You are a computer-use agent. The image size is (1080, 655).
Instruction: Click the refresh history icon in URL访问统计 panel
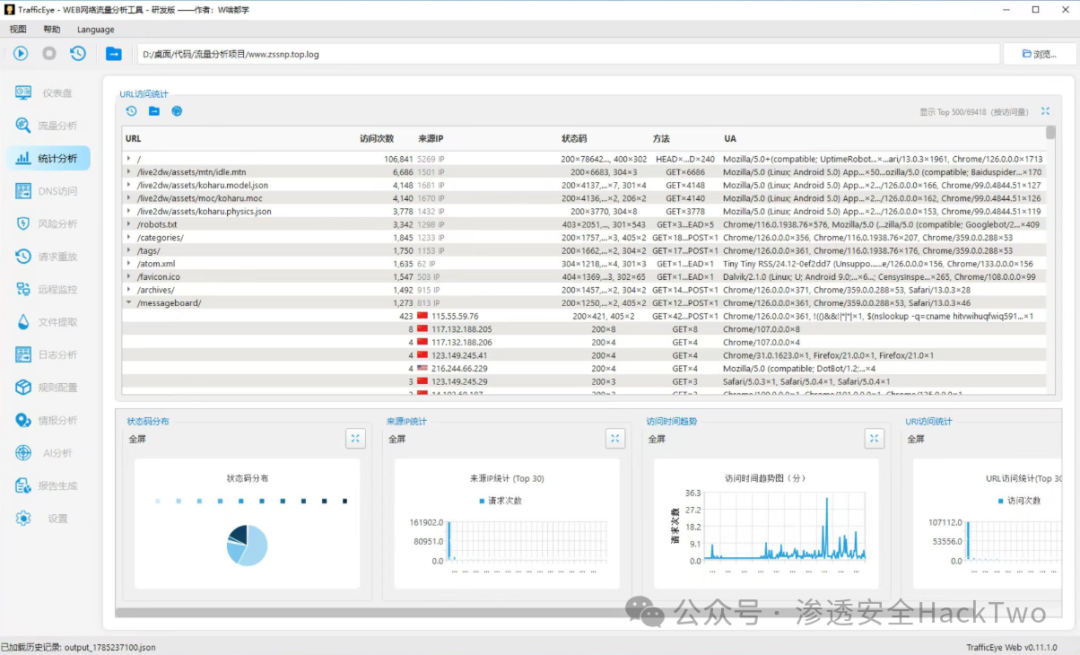(x=132, y=111)
